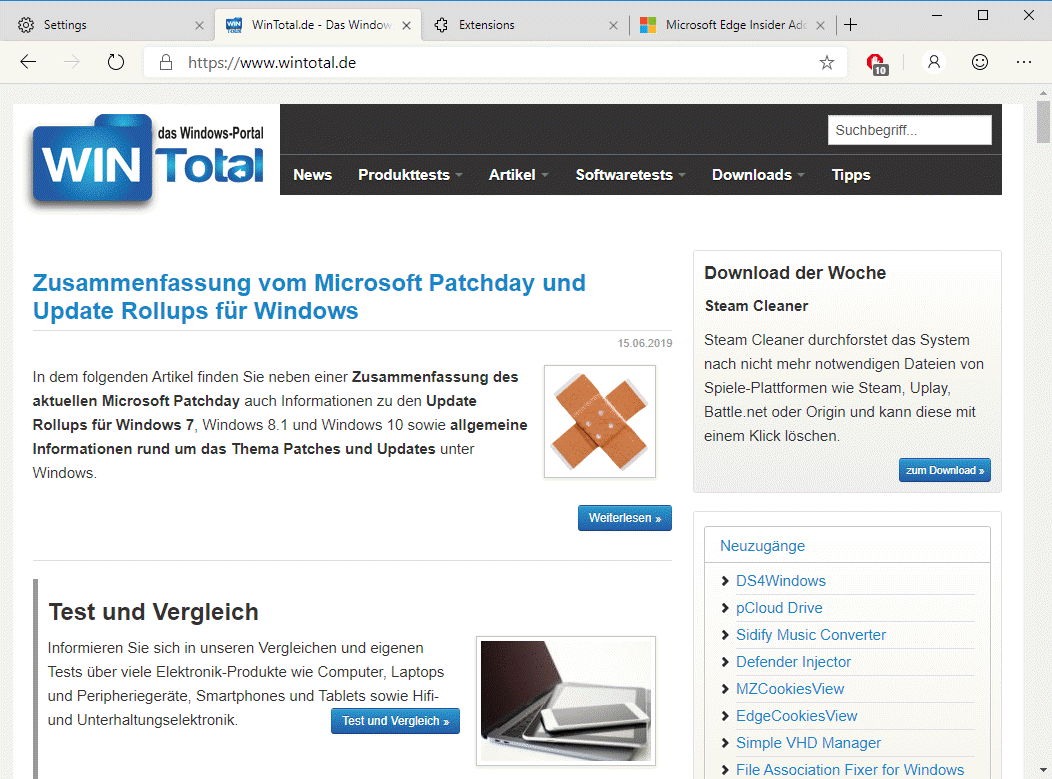This screenshot has width=1052, height=779.
Task: Open Edge settings and more menu
Action: pos(1024,62)
